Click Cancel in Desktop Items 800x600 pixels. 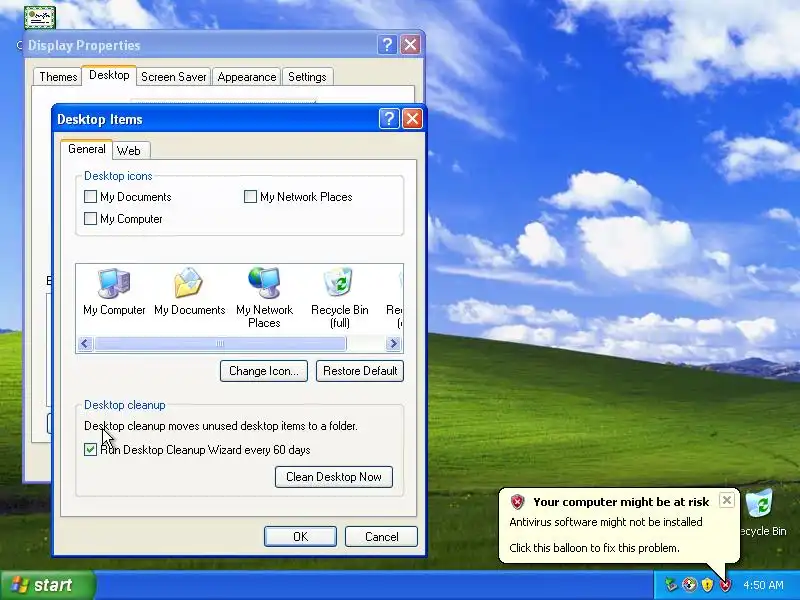381,537
